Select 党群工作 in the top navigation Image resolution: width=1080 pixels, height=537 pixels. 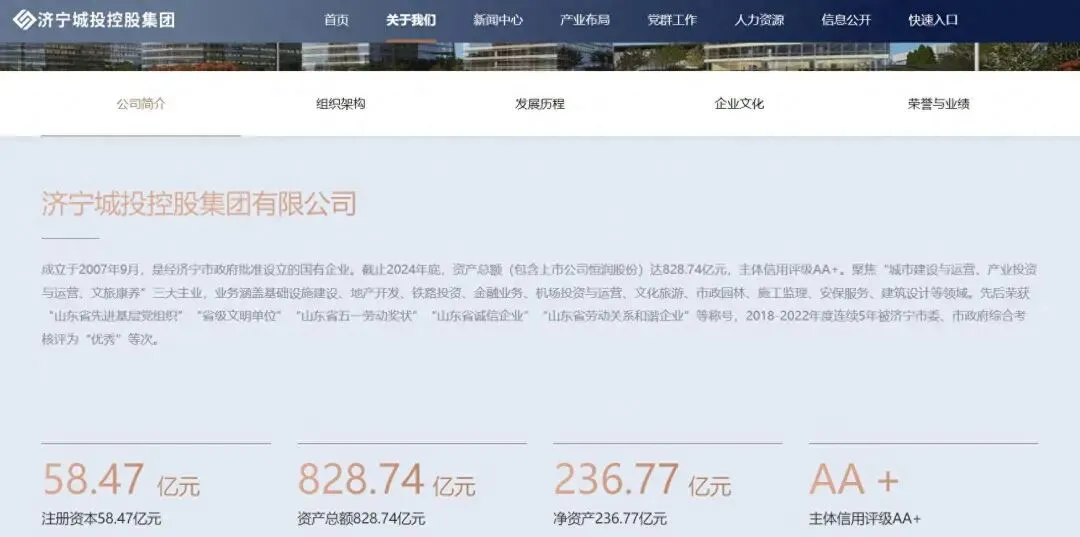672,20
